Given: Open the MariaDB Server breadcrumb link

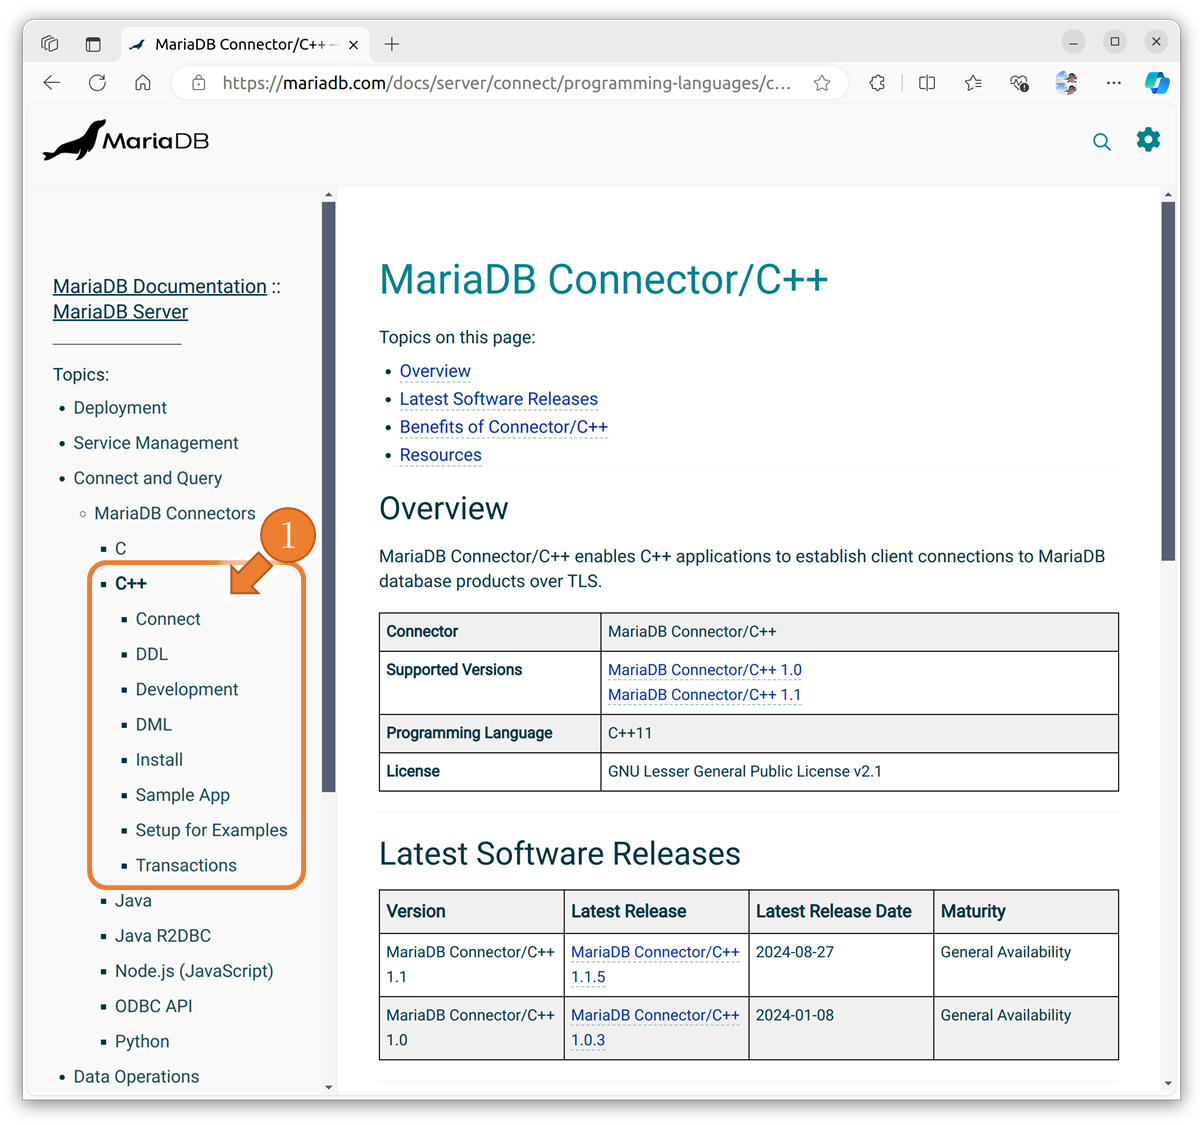Looking at the screenshot, I should coord(120,312).
